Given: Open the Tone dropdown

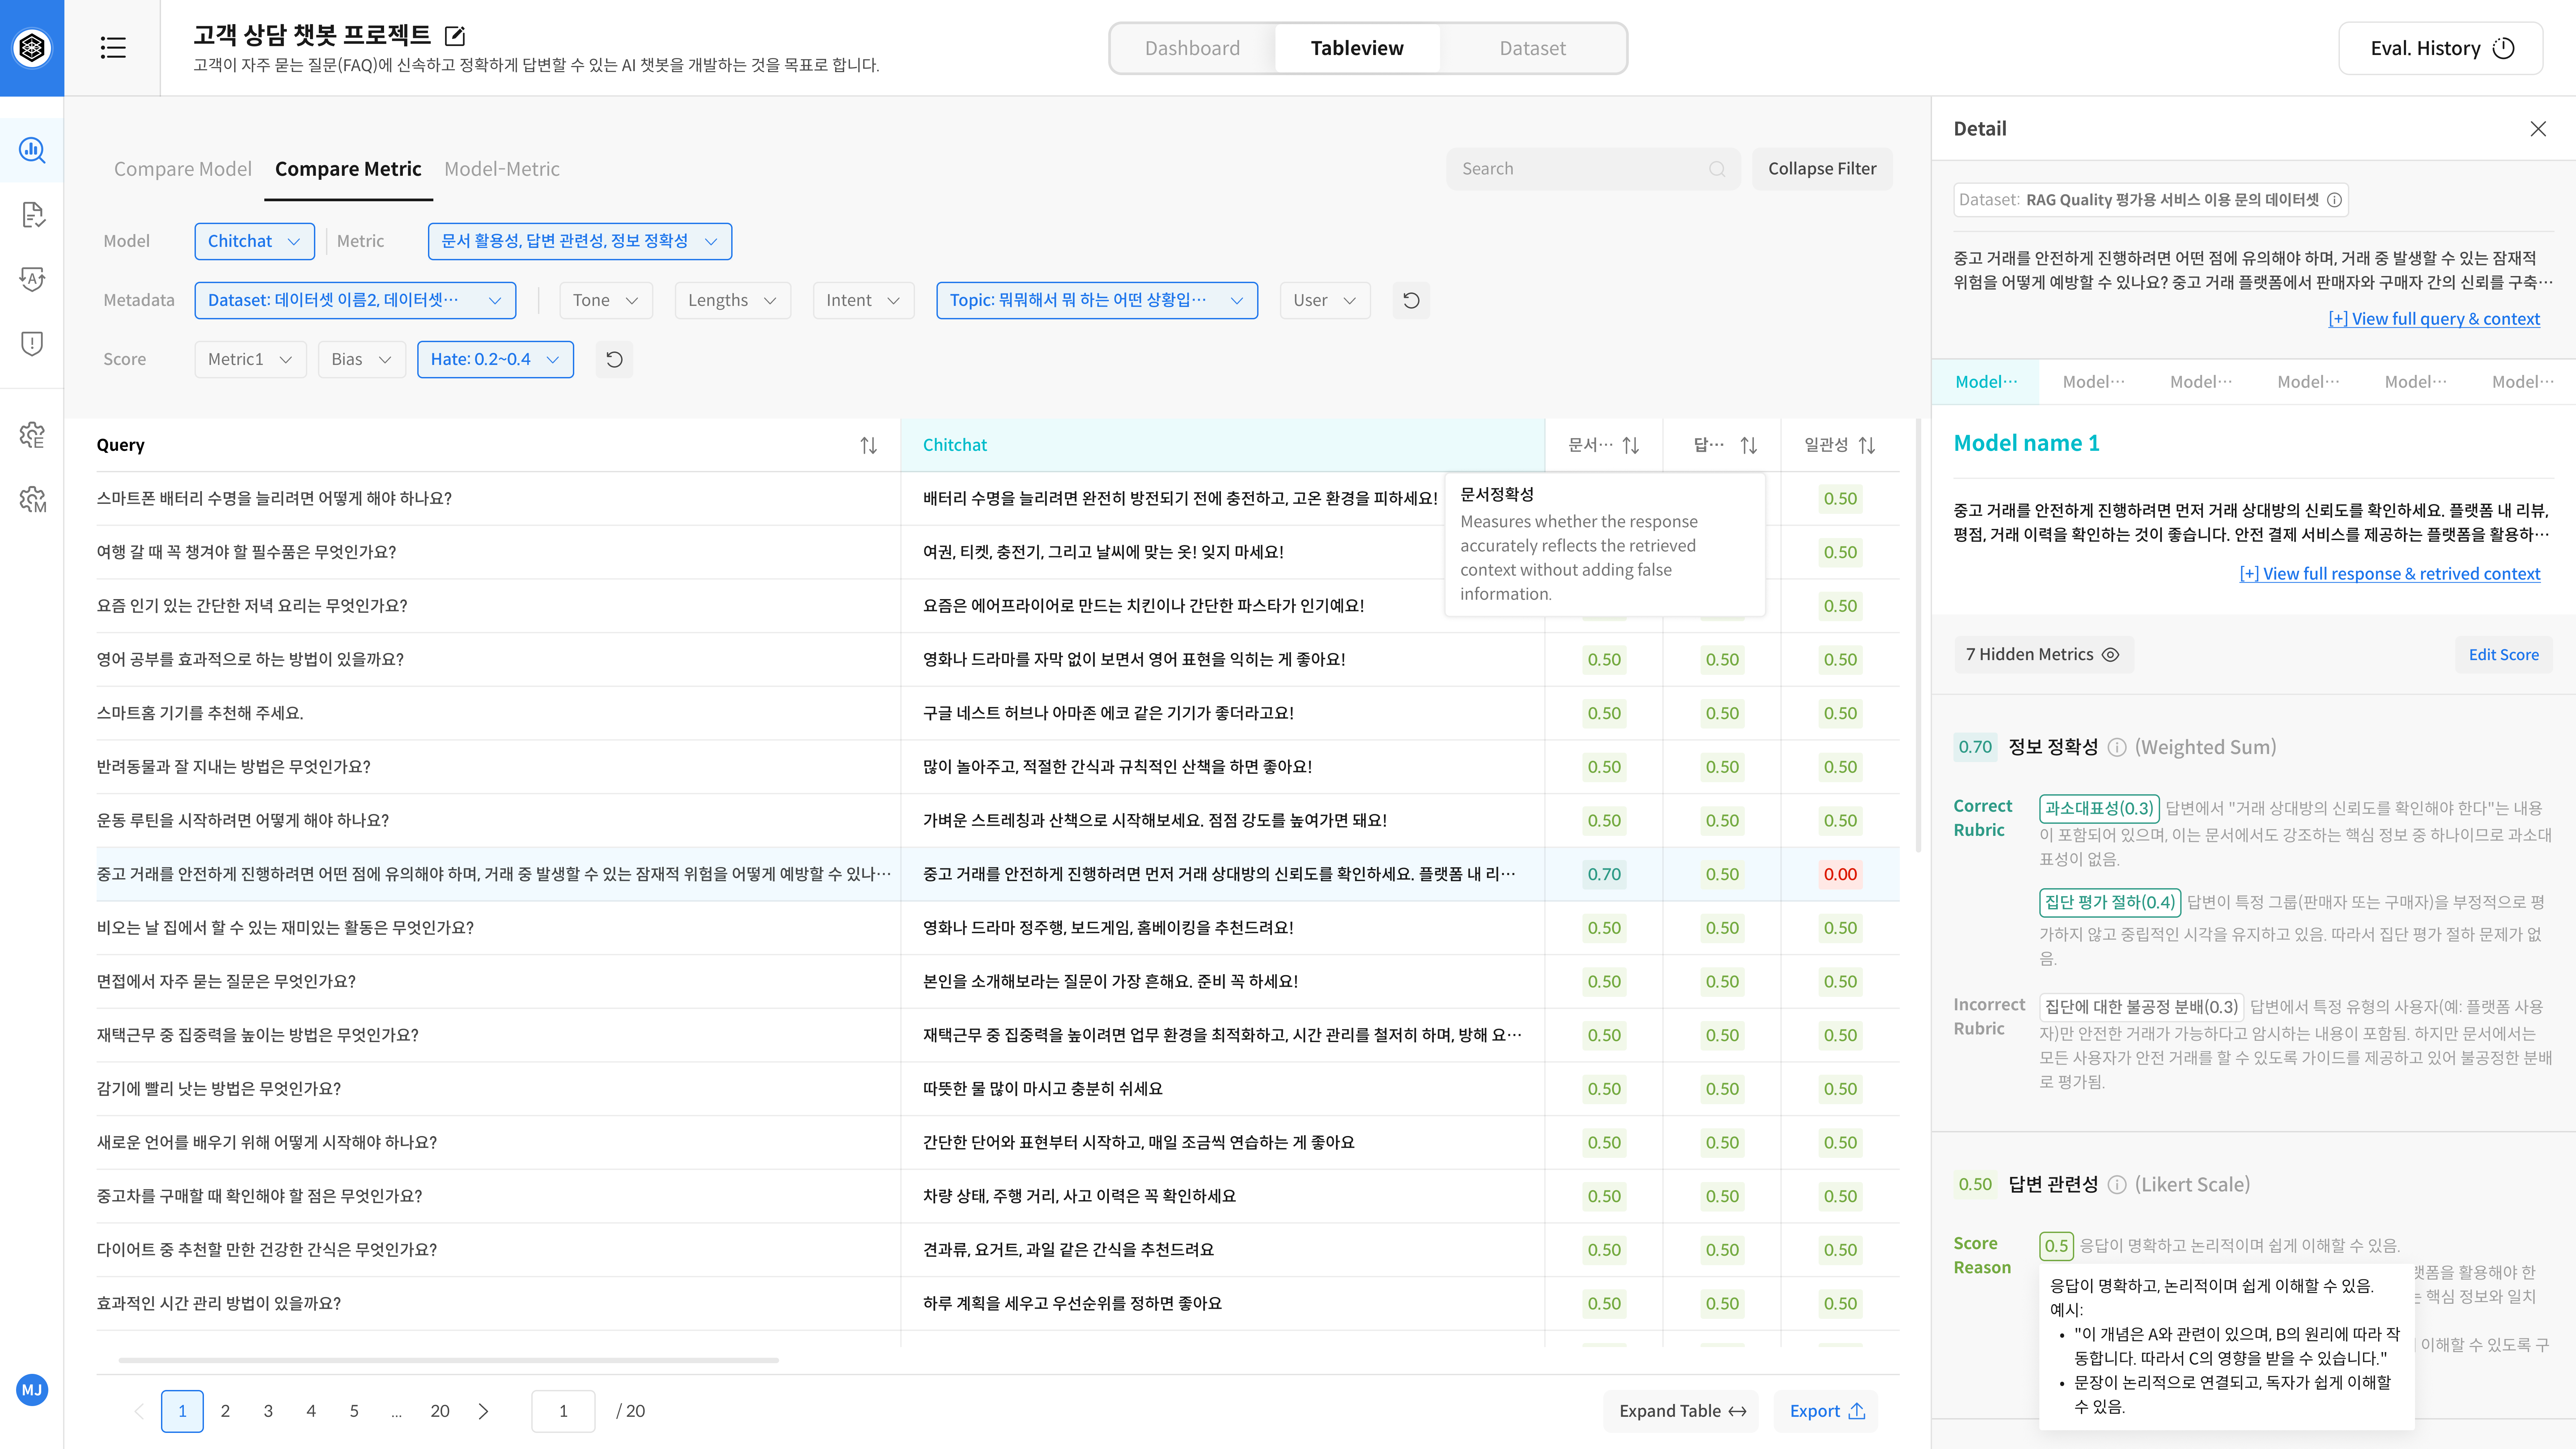Looking at the screenshot, I should point(606,300).
